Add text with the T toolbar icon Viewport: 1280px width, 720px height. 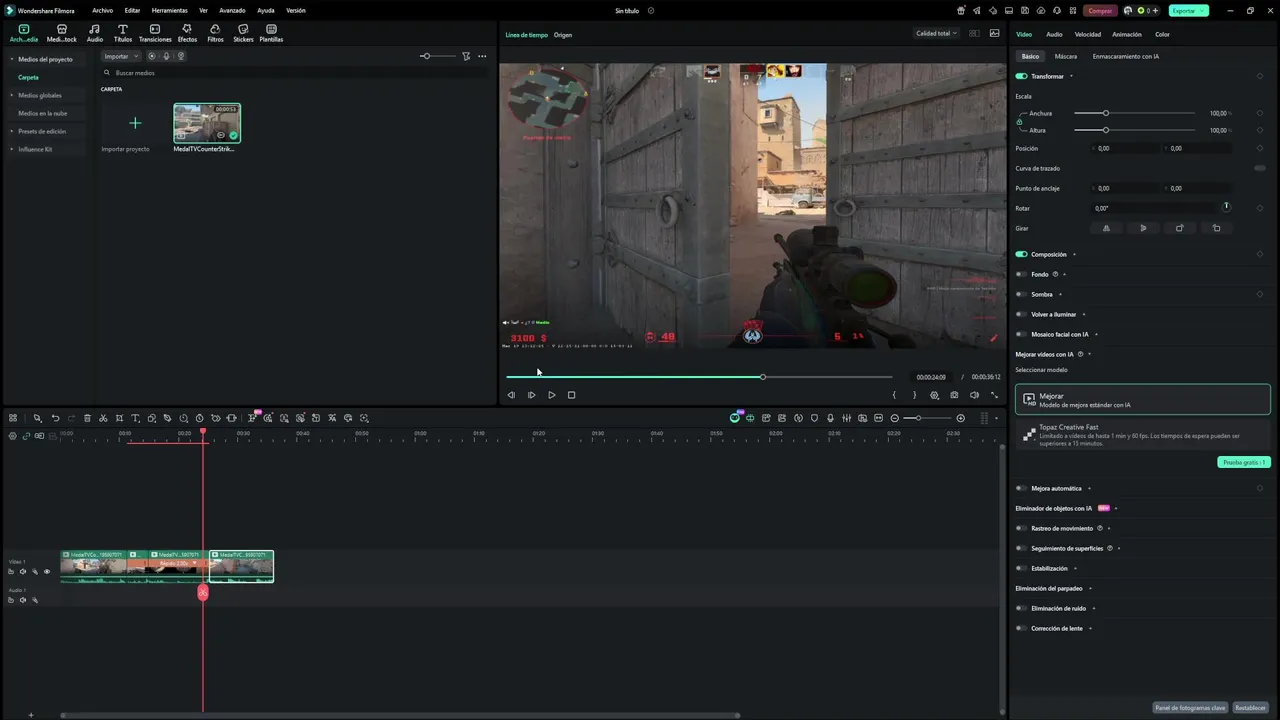click(135, 418)
